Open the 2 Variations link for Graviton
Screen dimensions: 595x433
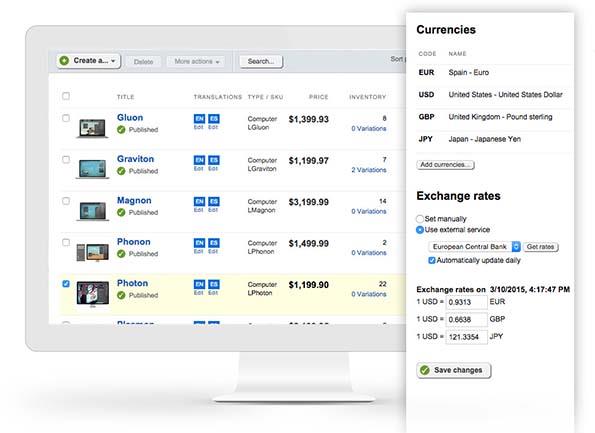368,170
